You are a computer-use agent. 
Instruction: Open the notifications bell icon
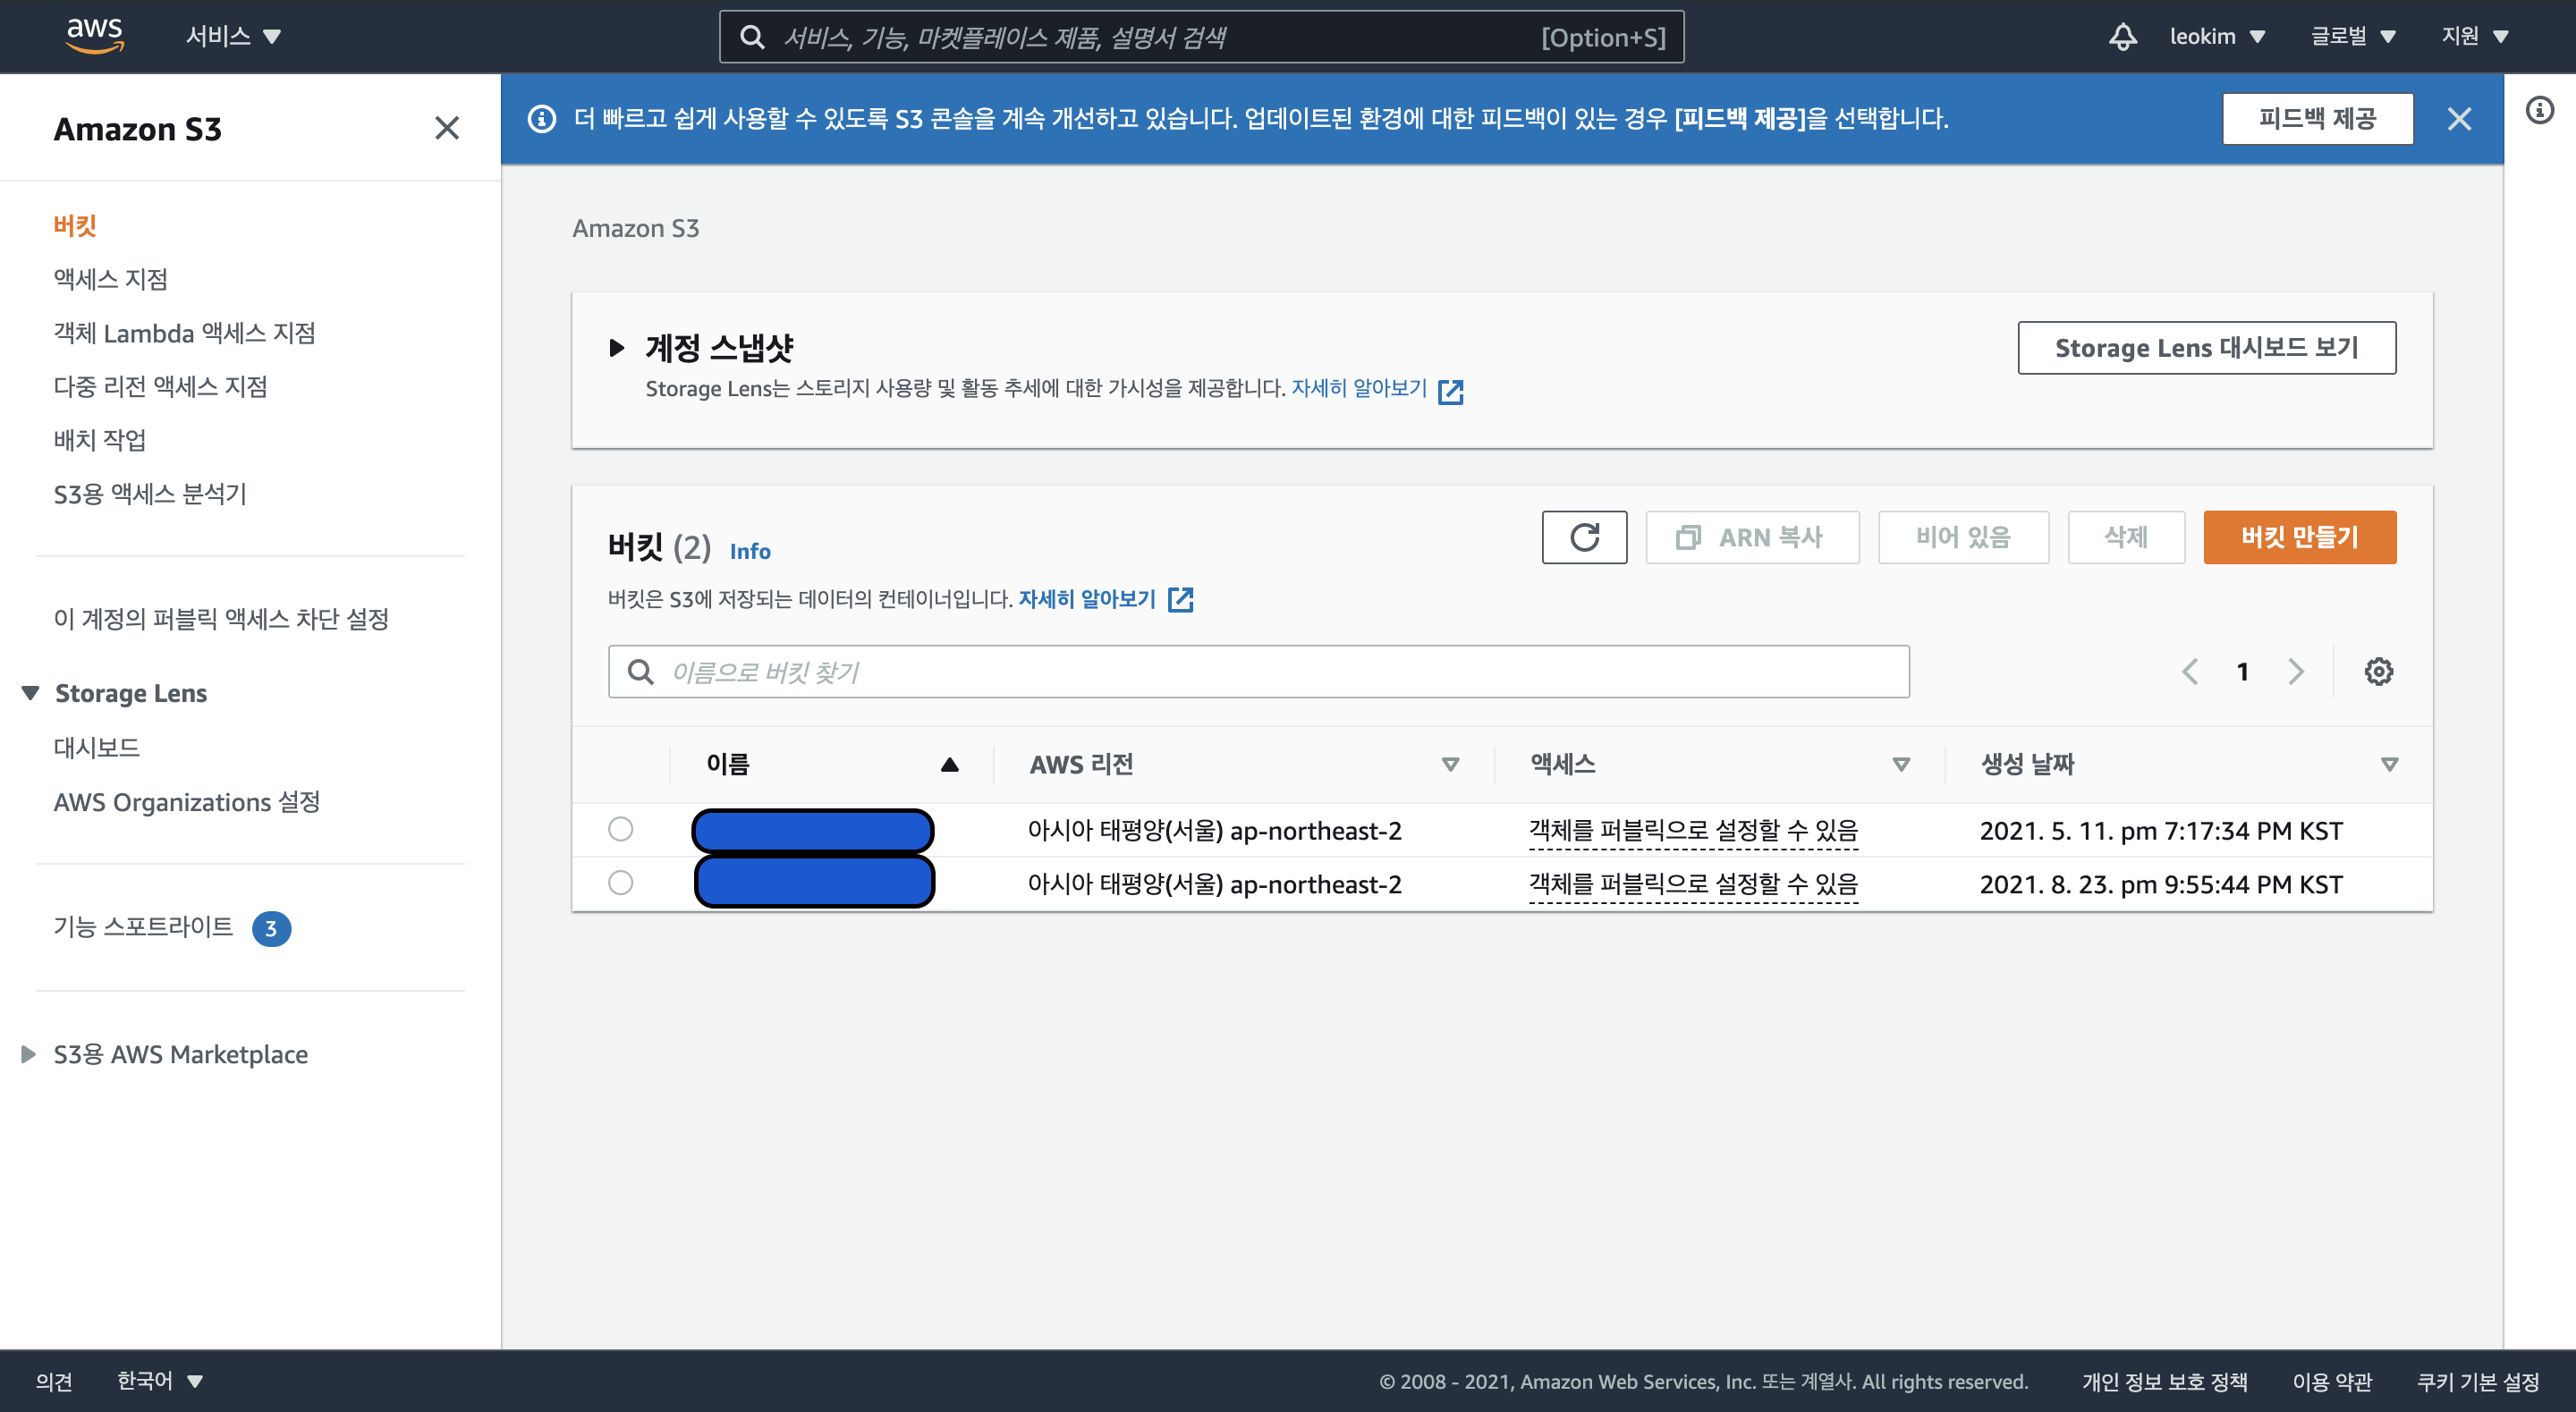(2122, 37)
